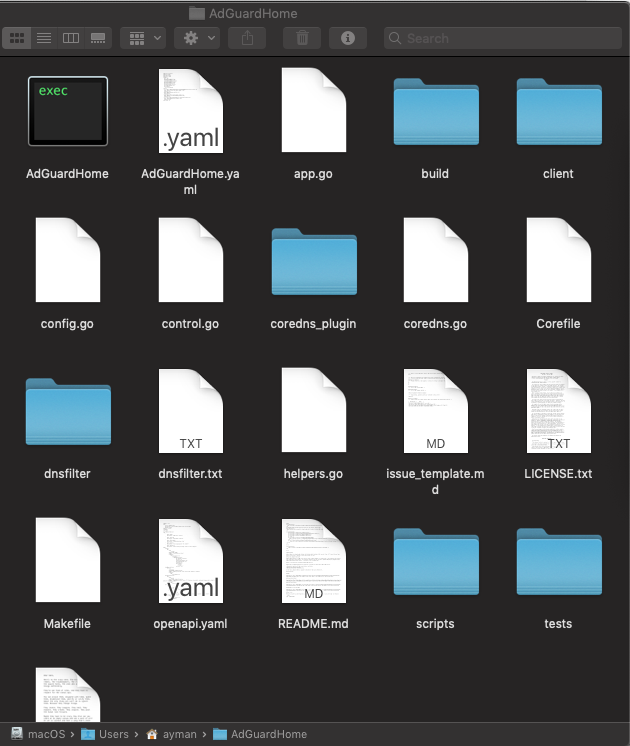The image size is (630, 746).
Task: Select the AdGuardHome exec file icon
Action: tap(68, 111)
